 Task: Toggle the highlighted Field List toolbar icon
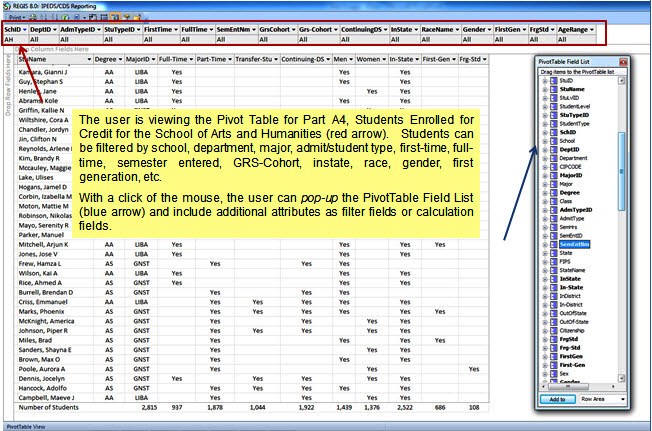(x=115, y=17)
